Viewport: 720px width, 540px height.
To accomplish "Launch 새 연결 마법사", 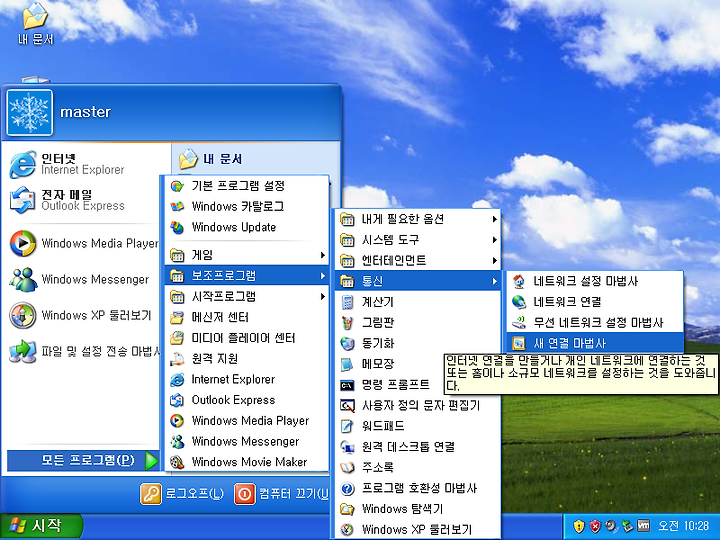I will coord(595,343).
